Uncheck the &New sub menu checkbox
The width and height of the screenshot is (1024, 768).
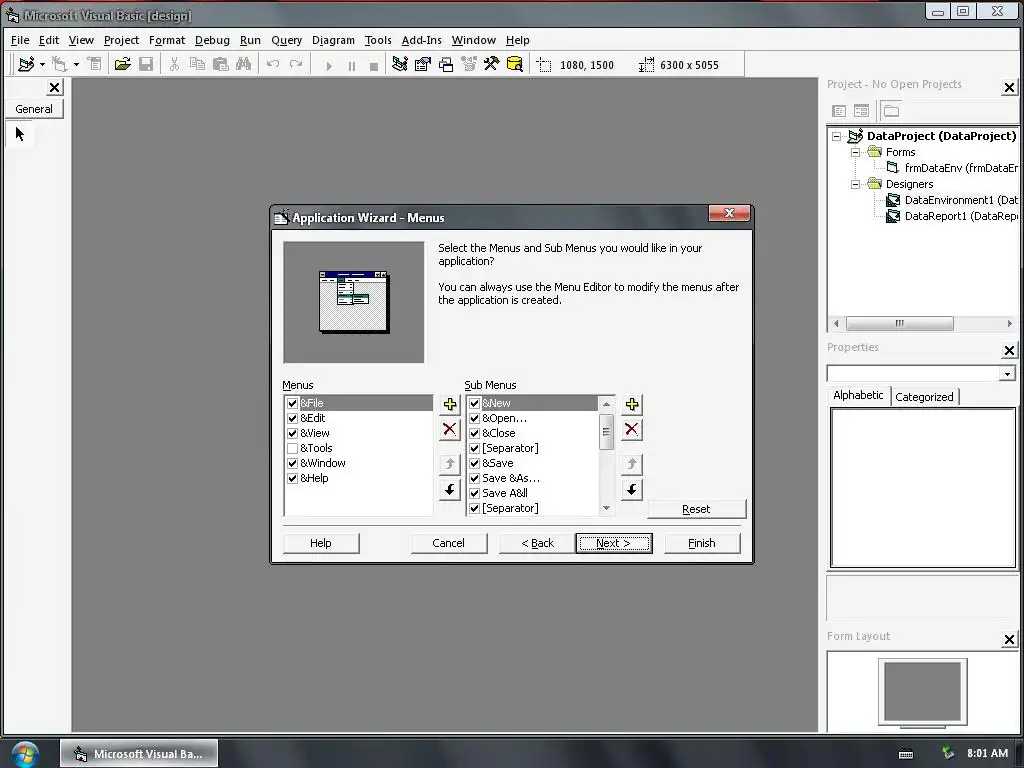(475, 404)
